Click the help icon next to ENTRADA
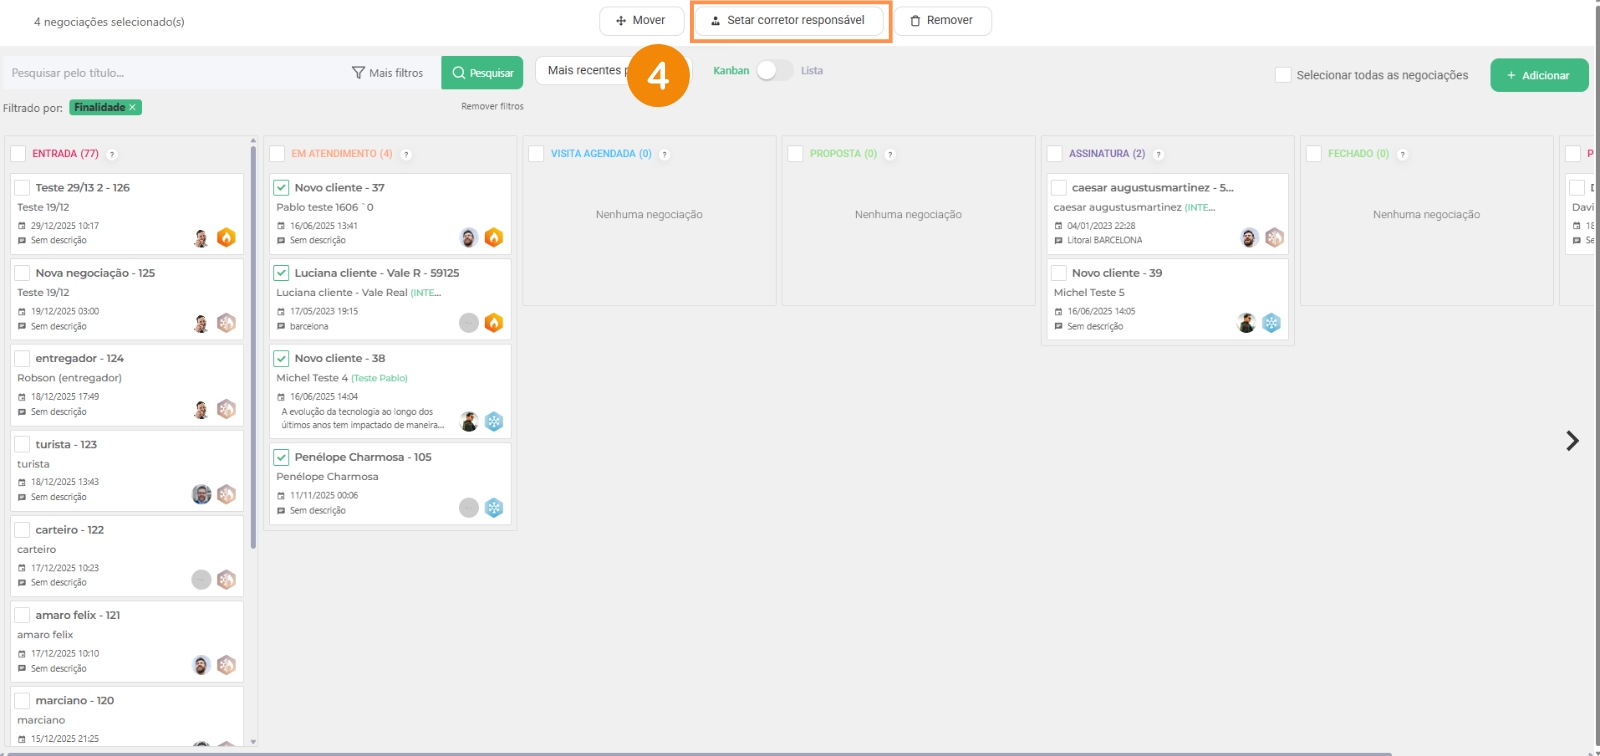 point(112,154)
